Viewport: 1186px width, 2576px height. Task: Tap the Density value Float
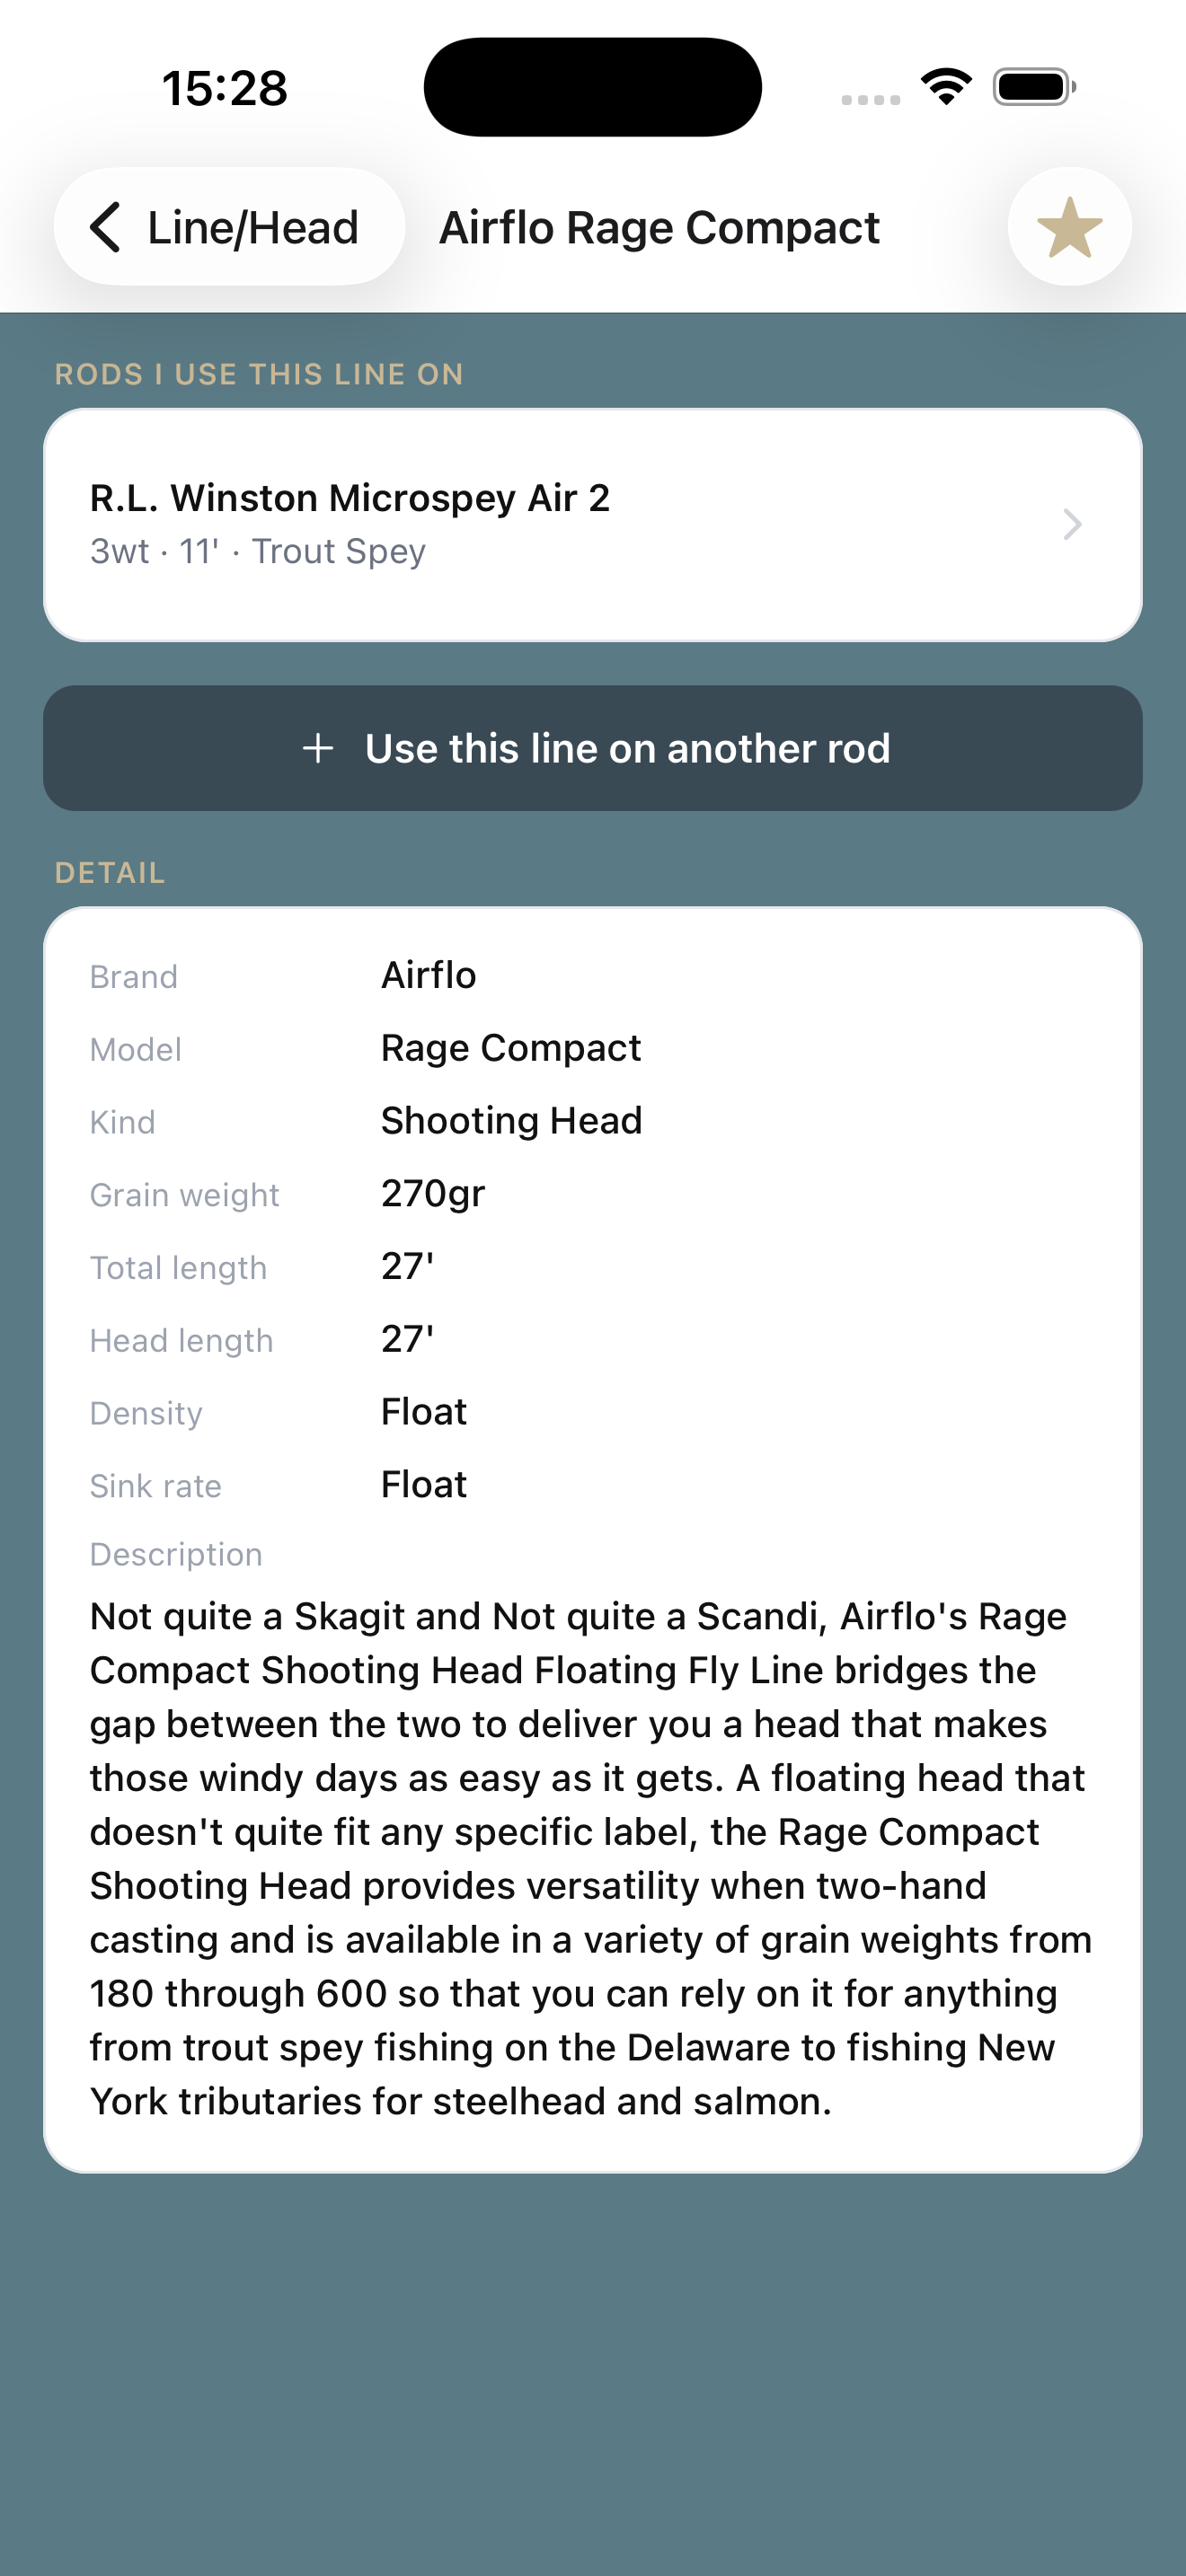click(x=424, y=1412)
